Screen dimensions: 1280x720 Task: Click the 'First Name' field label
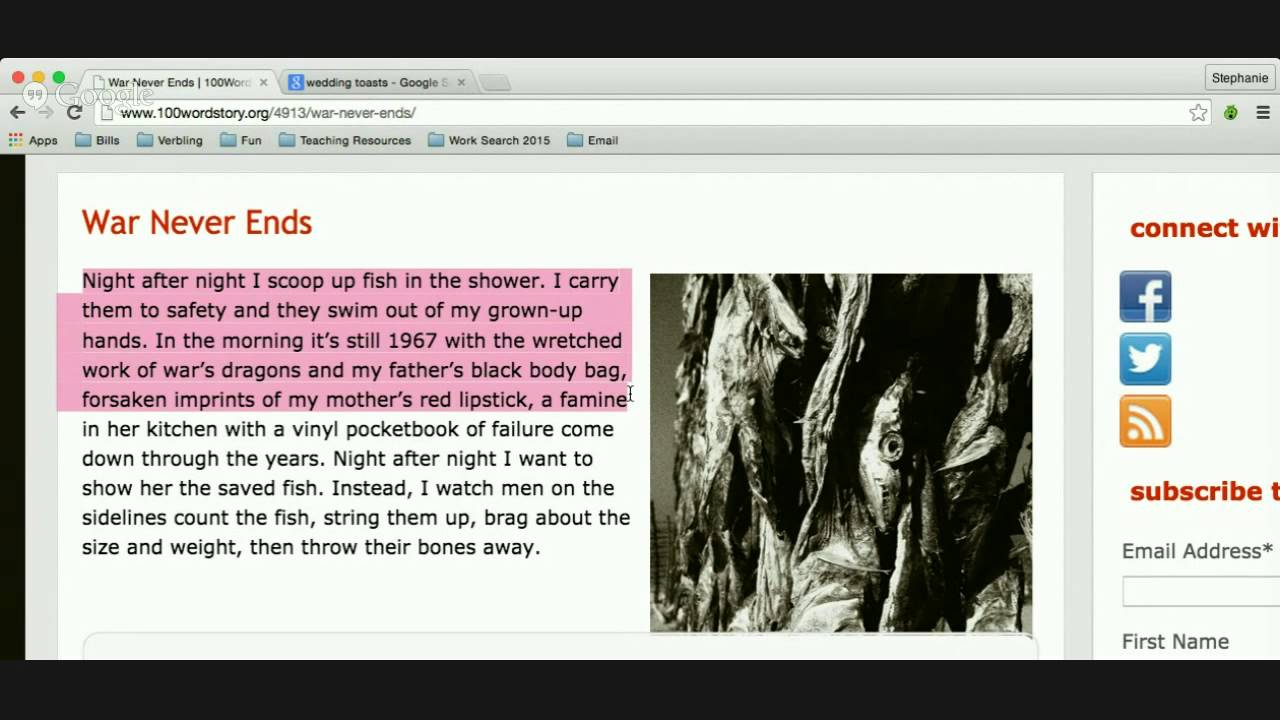click(1175, 642)
